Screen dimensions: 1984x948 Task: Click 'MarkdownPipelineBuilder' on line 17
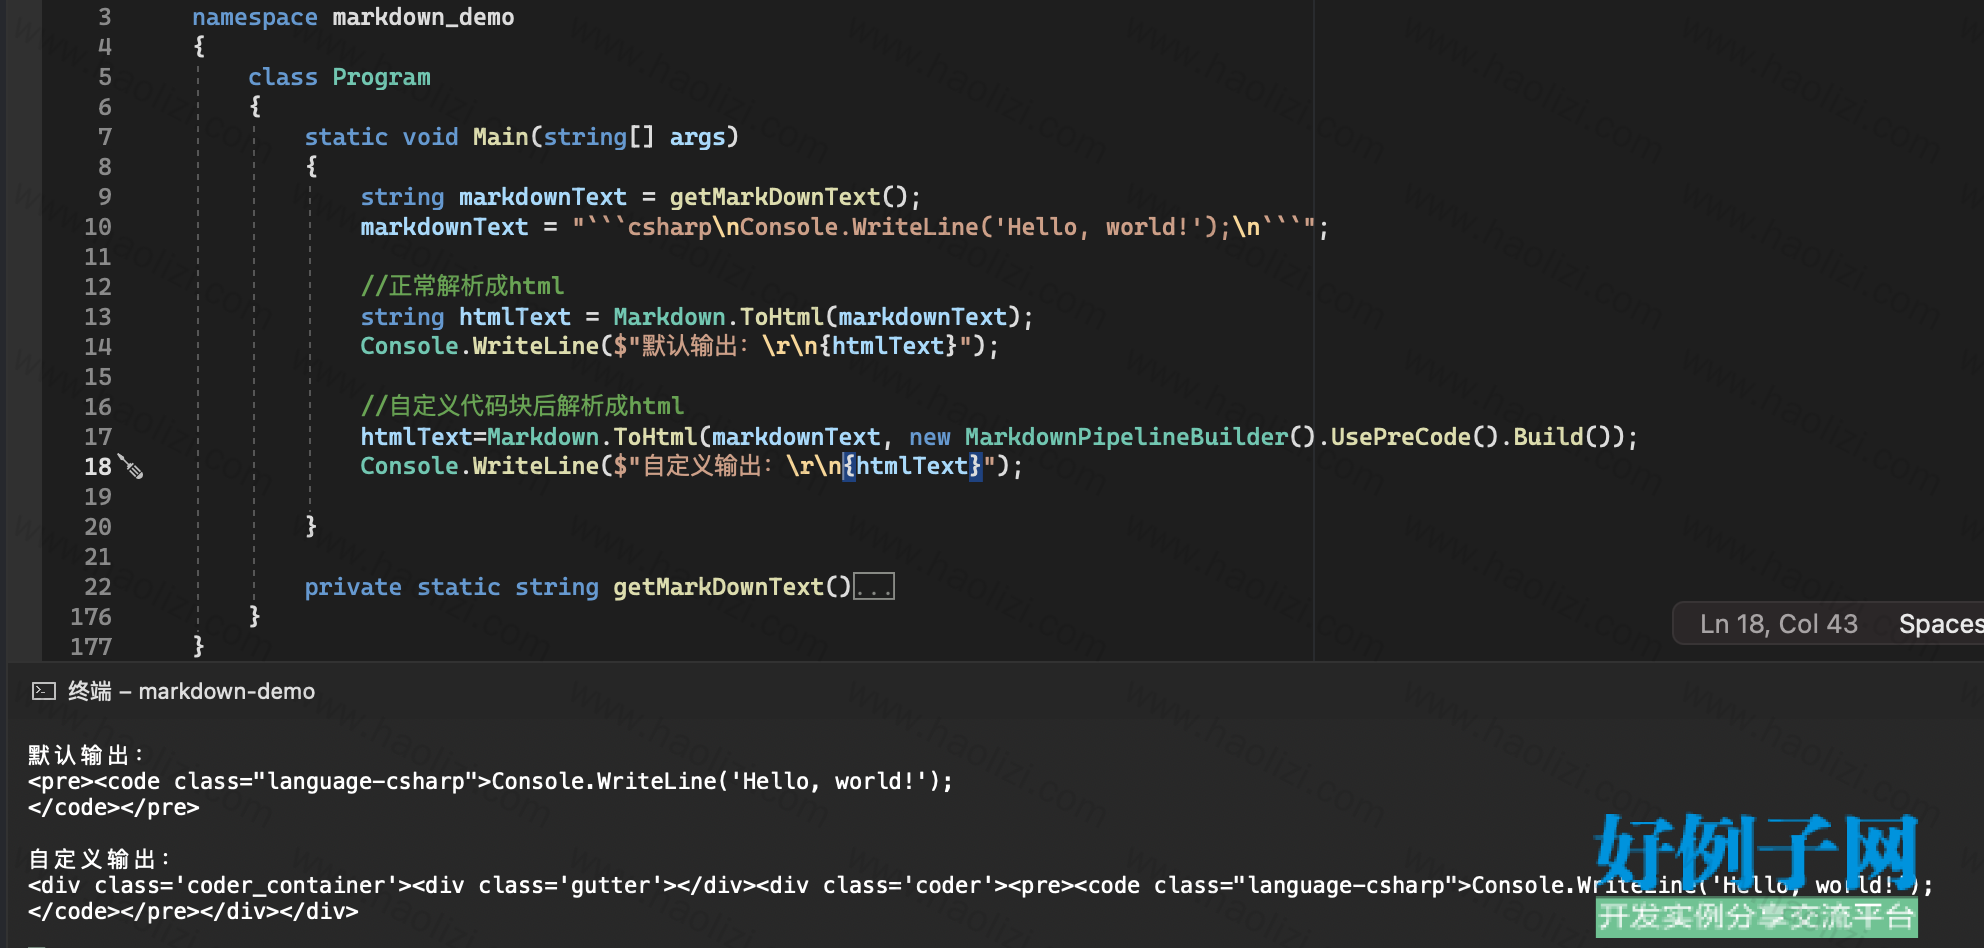[x=1126, y=437]
